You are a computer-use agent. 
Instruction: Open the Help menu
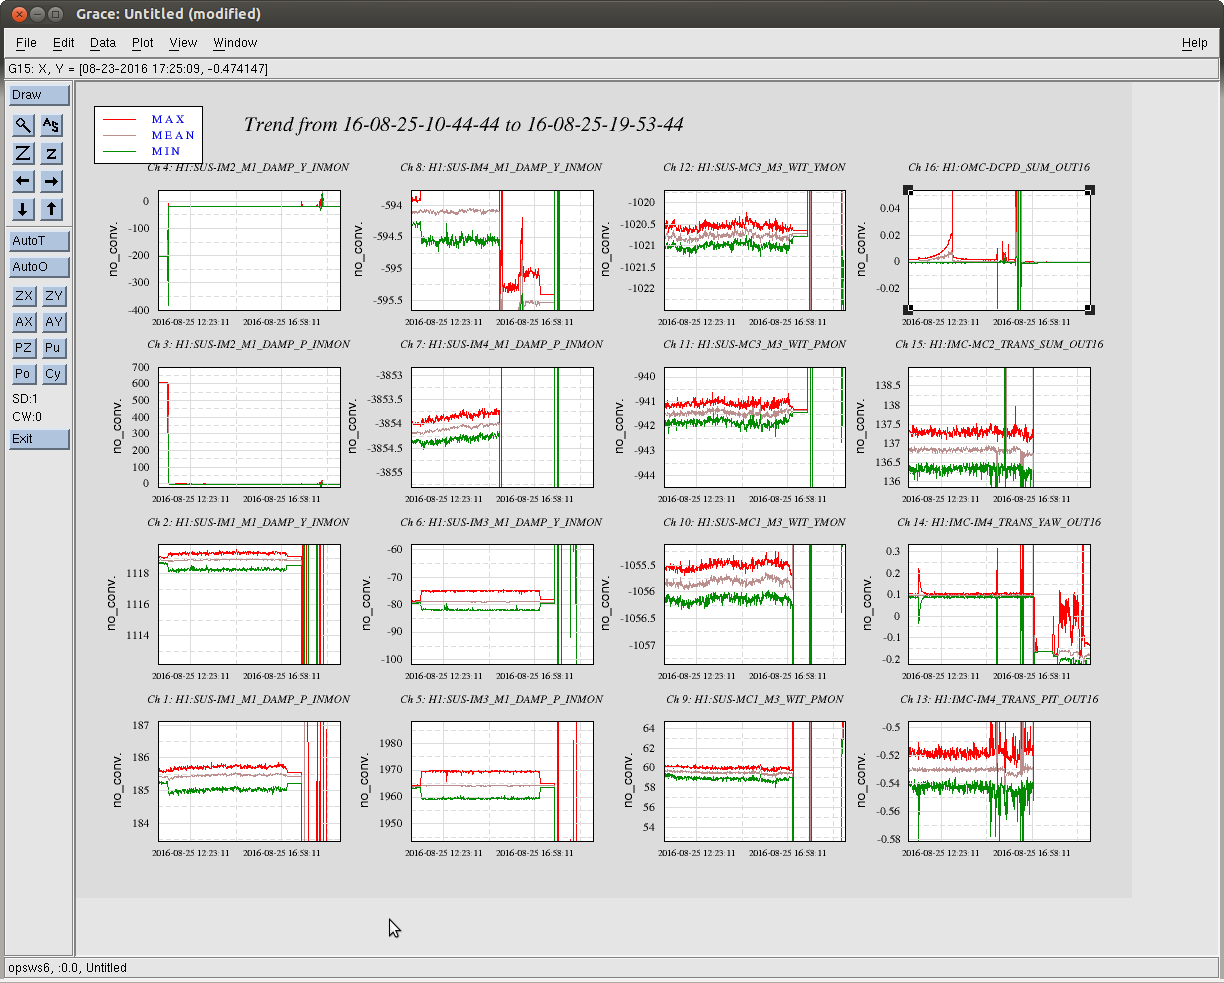coord(1194,43)
